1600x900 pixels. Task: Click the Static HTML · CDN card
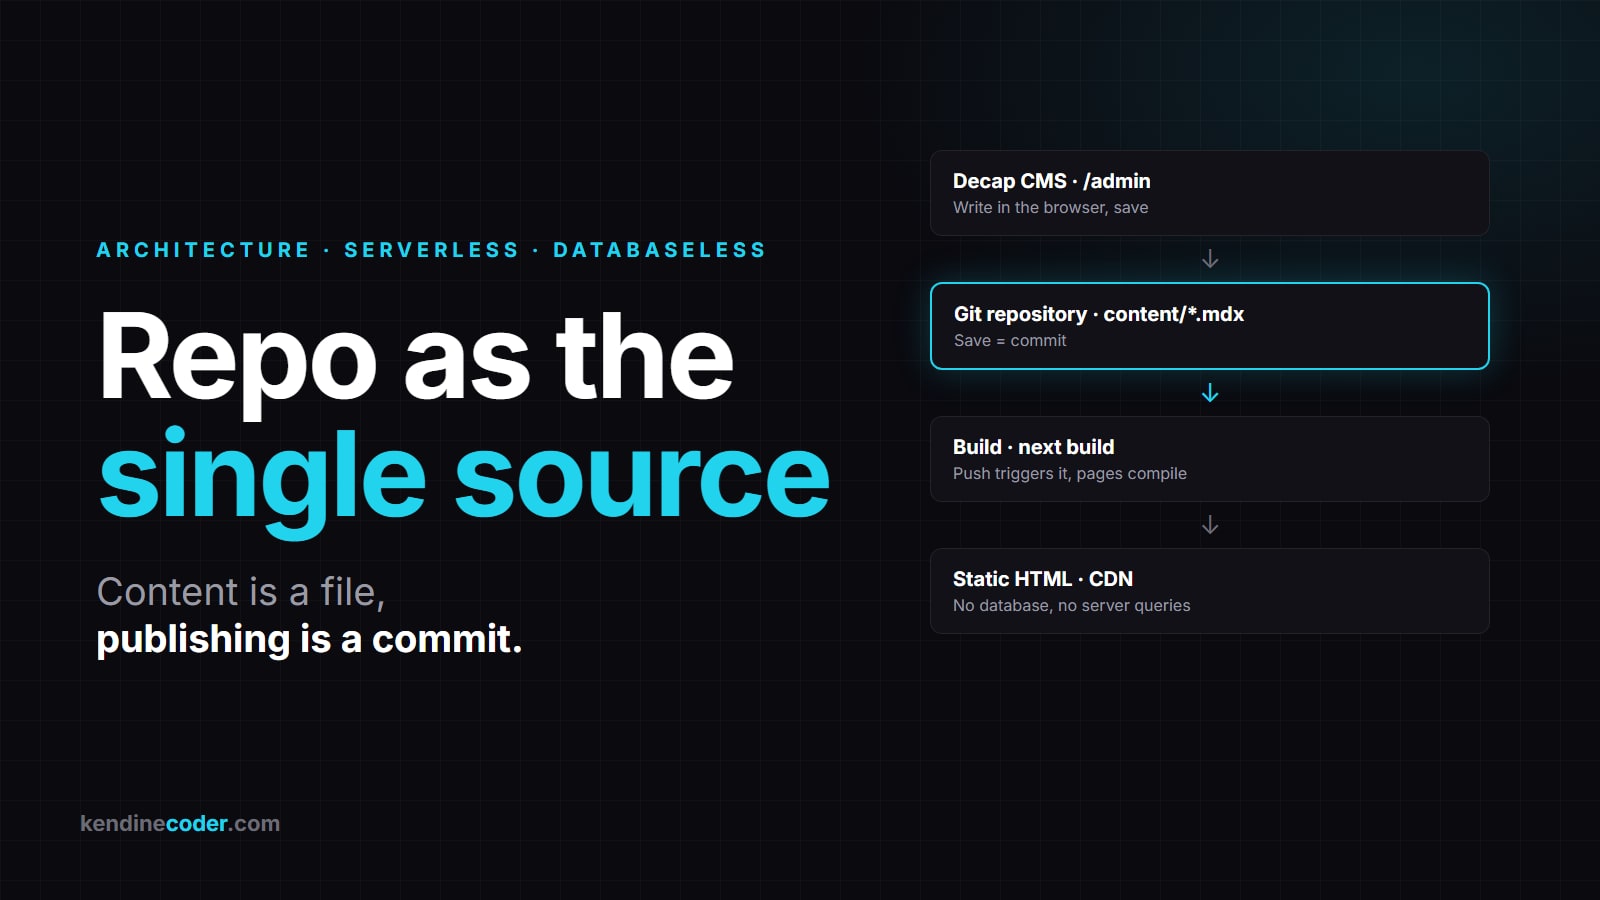[1209, 591]
